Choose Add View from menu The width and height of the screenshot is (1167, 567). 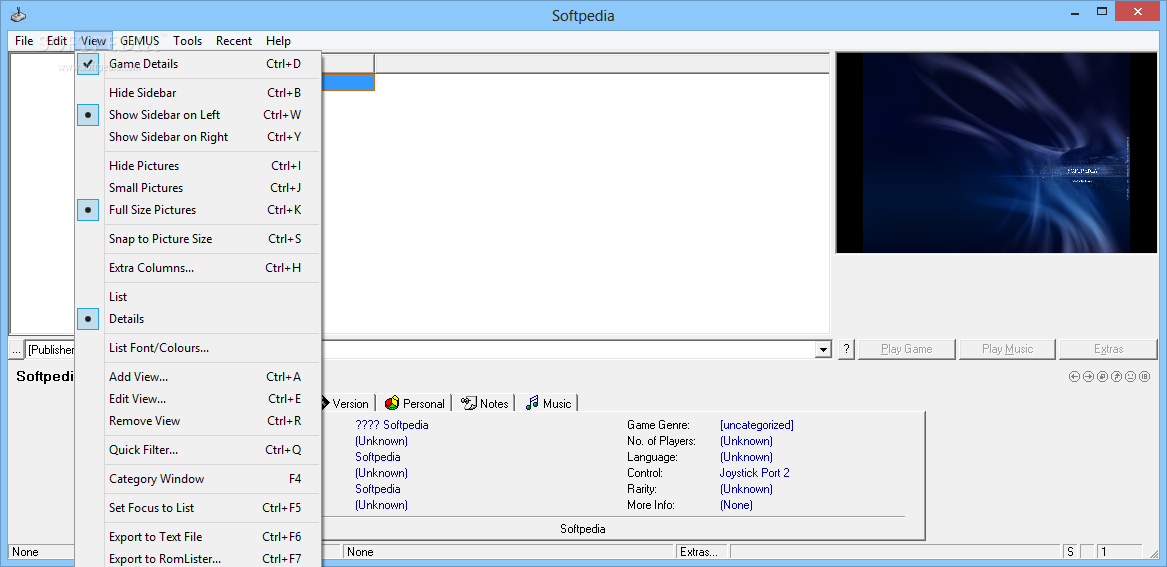tap(199, 377)
